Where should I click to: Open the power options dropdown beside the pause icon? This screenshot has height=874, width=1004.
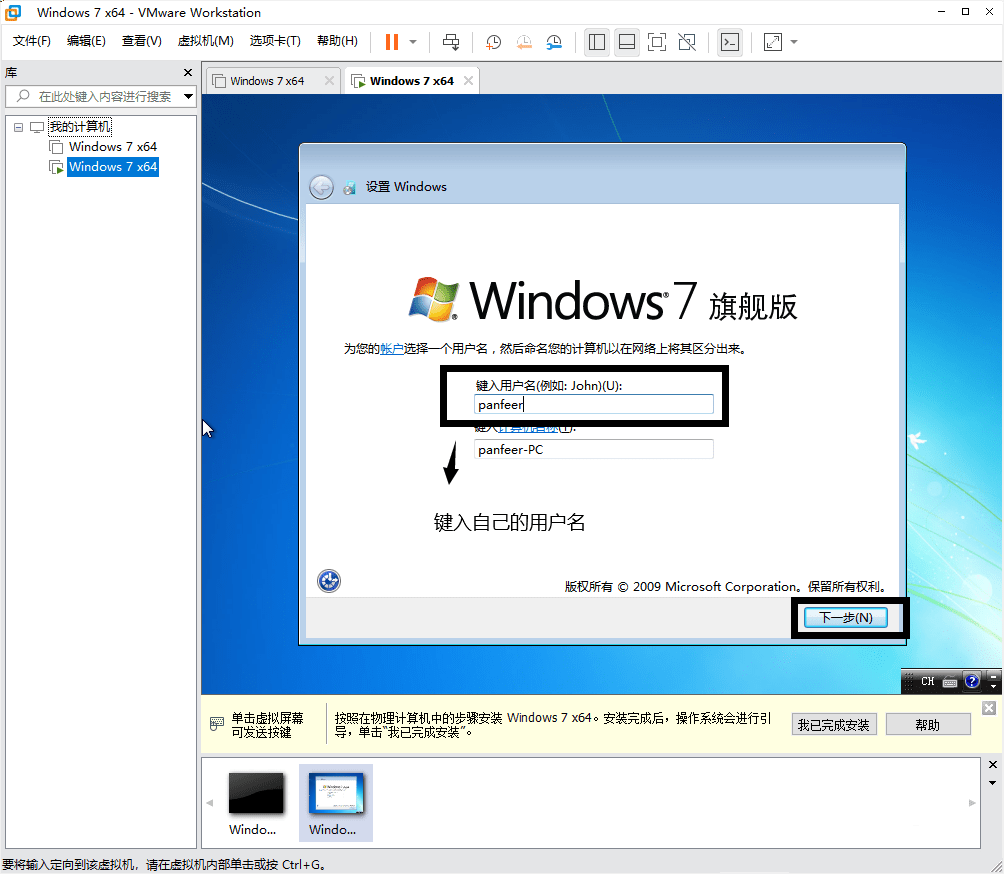[413, 42]
